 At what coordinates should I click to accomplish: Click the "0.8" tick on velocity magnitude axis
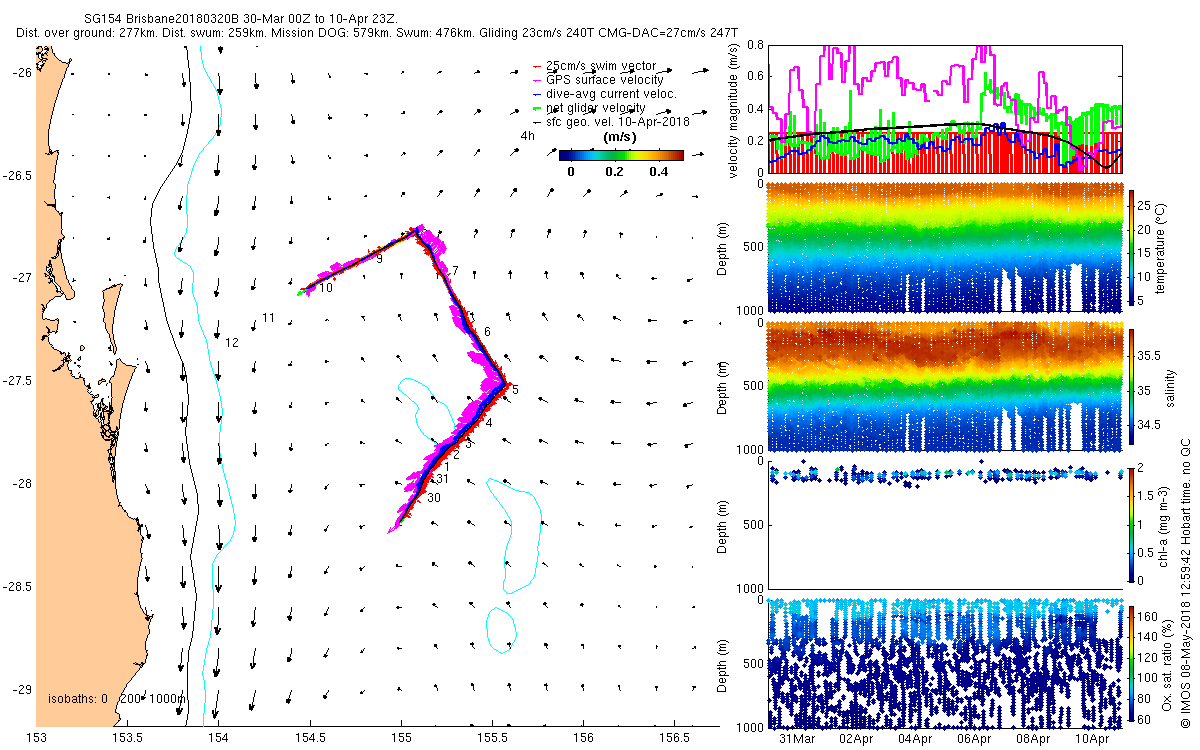tap(754, 45)
